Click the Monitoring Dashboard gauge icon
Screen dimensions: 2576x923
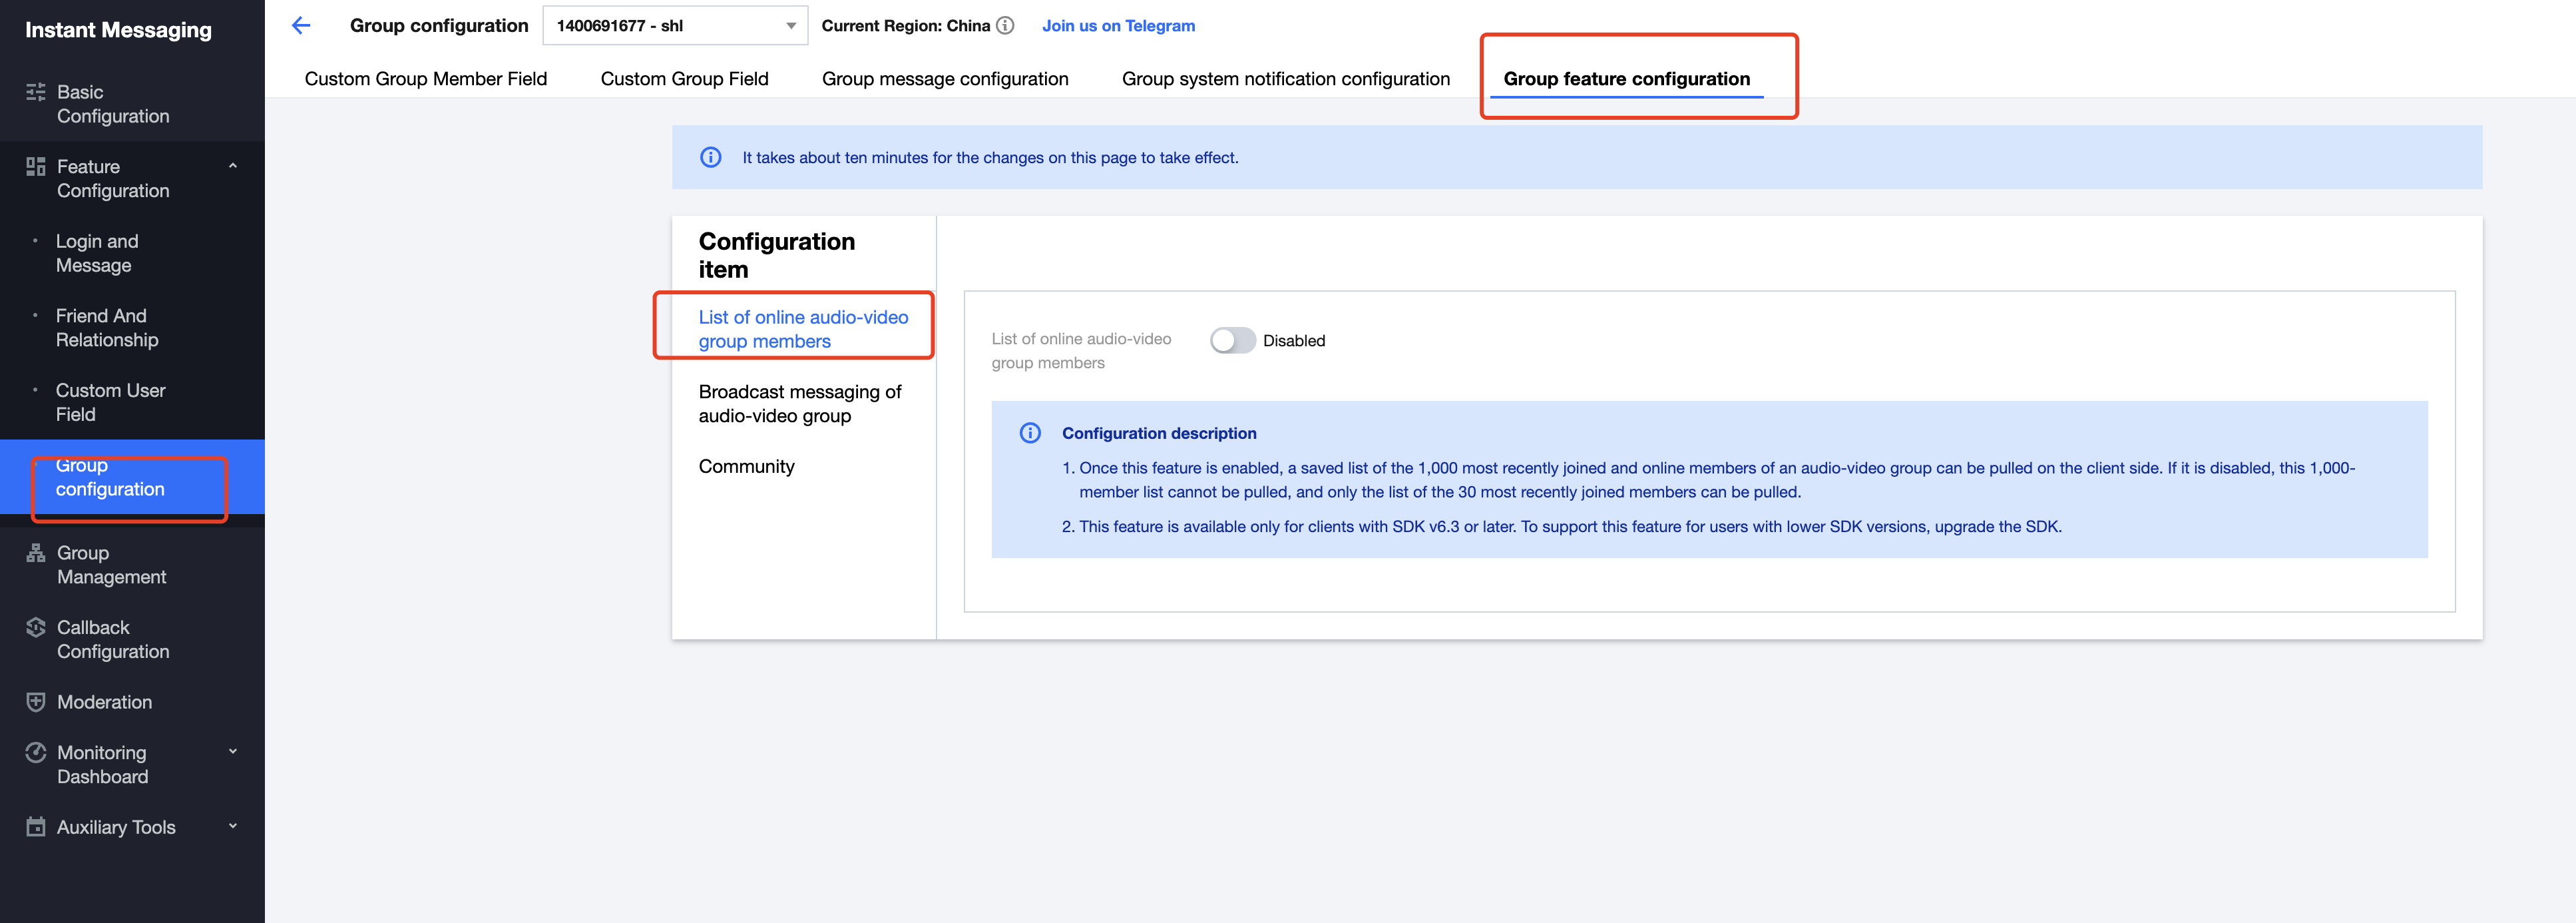point(36,752)
